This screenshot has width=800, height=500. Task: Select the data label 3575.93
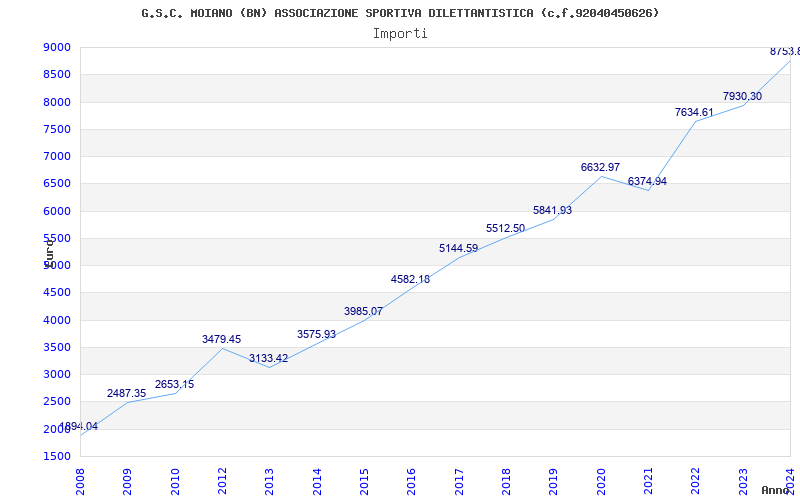316,334
